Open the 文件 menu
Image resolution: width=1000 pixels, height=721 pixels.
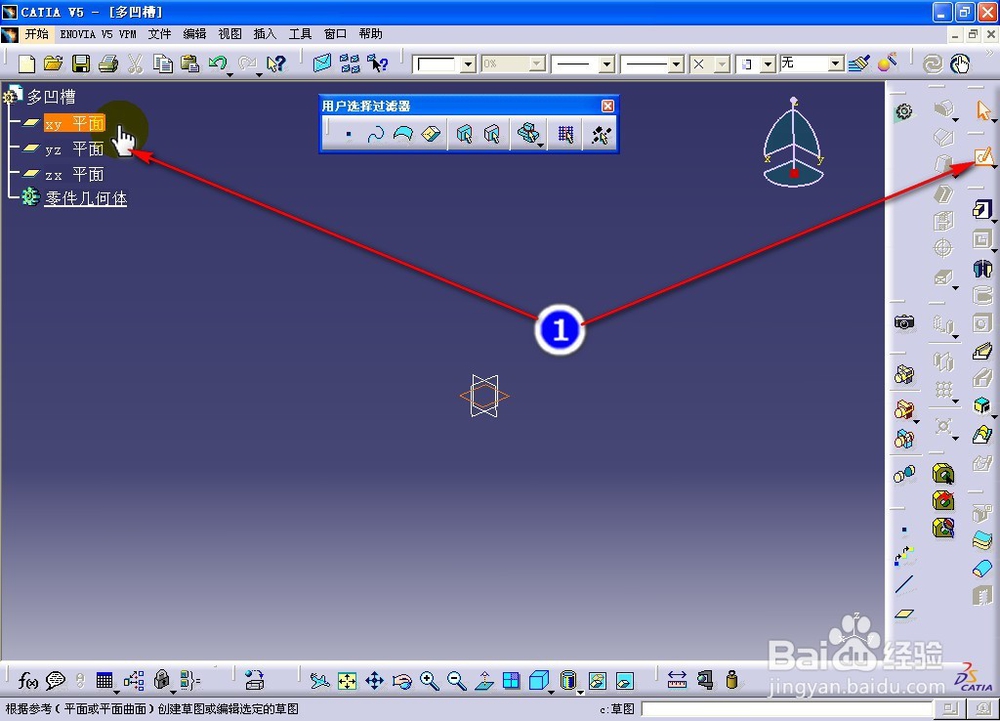click(159, 34)
